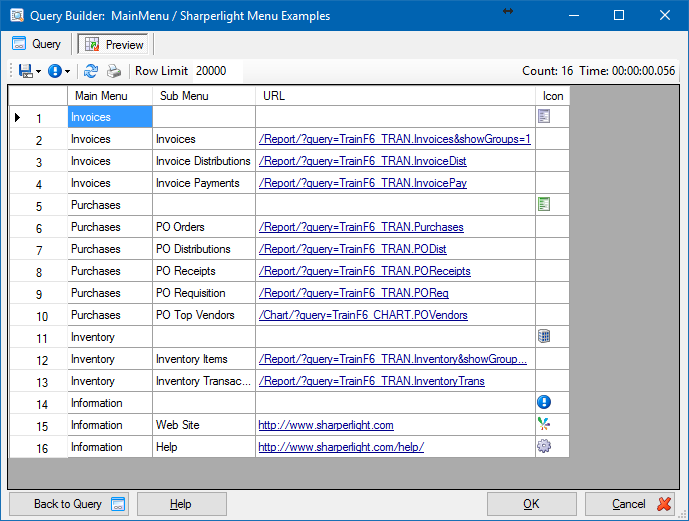Open the Save dropdown arrow
The image size is (689, 521).
[x=39, y=71]
